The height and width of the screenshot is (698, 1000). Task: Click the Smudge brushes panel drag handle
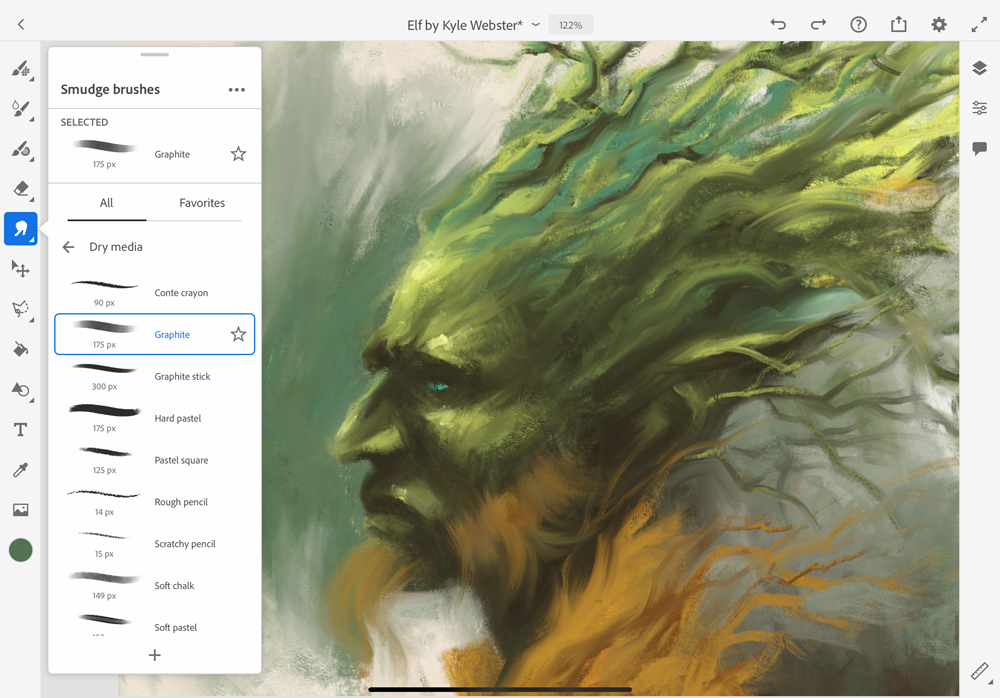154,55
